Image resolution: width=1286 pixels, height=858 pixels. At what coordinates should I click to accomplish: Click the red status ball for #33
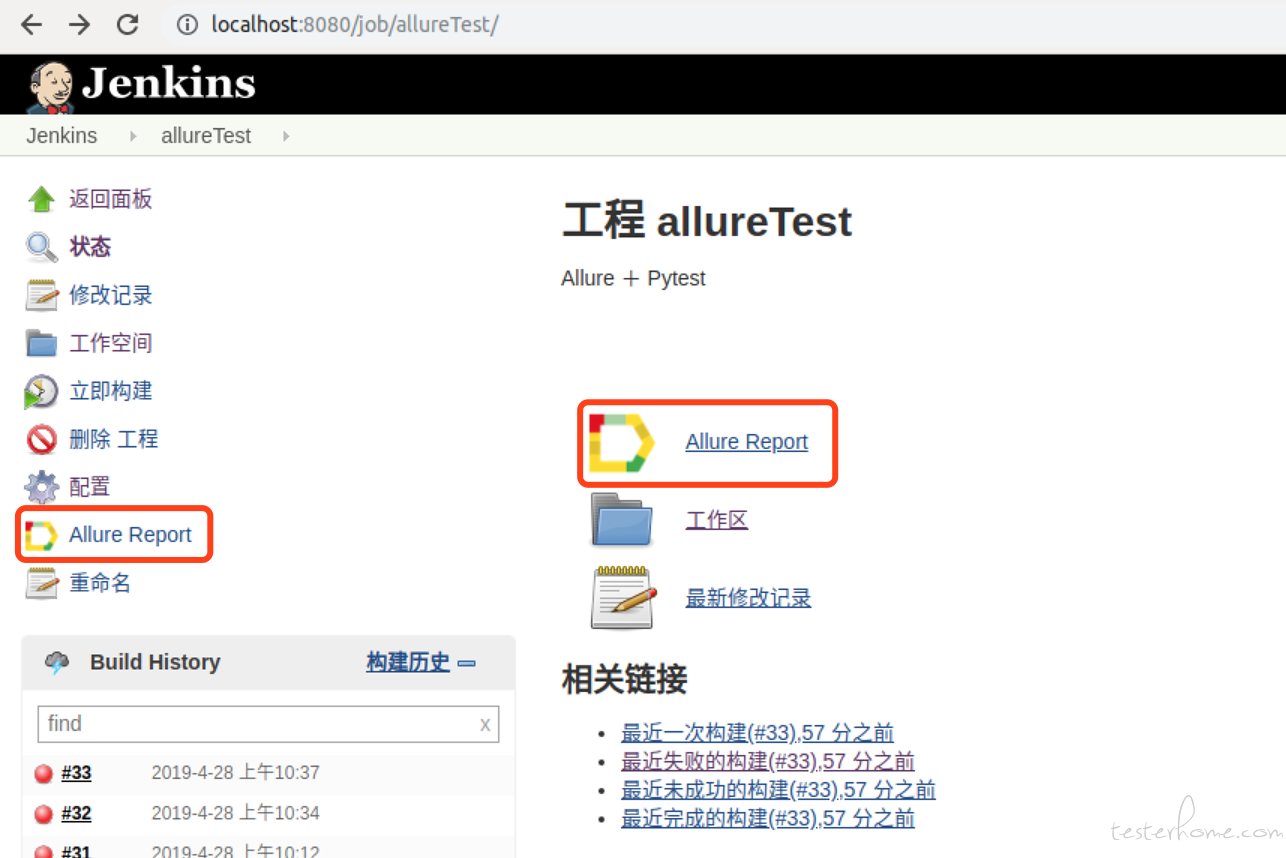(43, 773)
